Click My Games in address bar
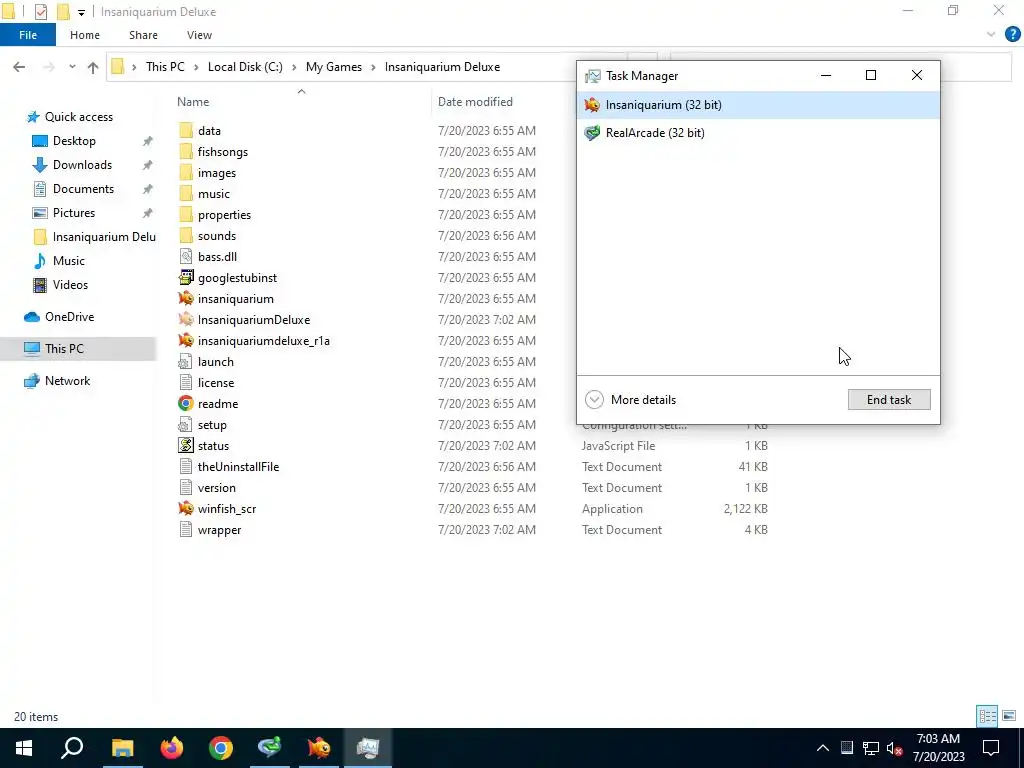 pos(334,67)
